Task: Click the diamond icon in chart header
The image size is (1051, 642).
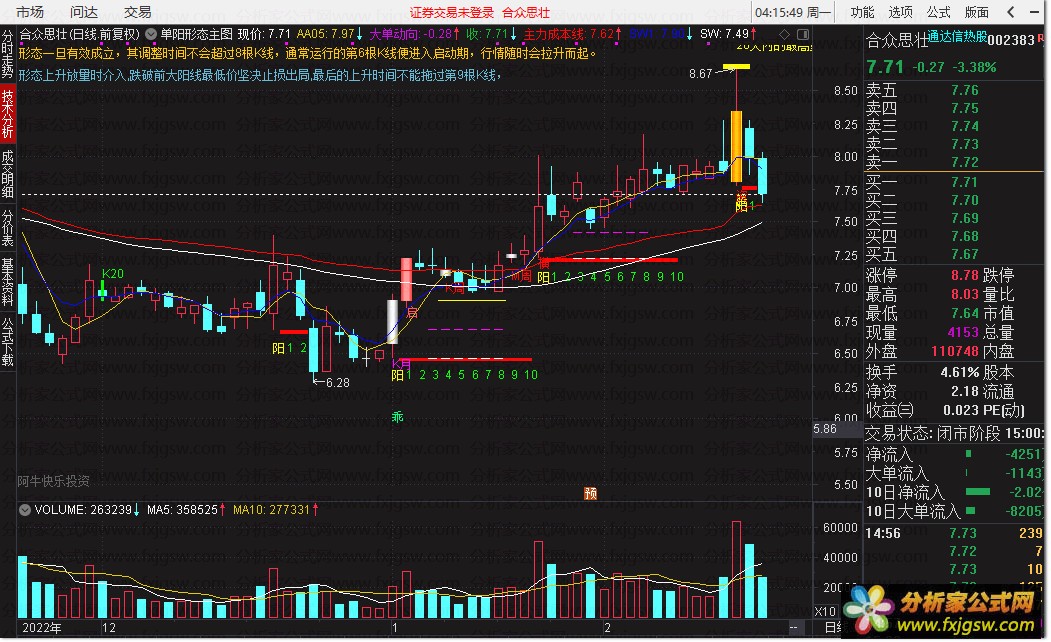Action: click(x=785, y=34)
